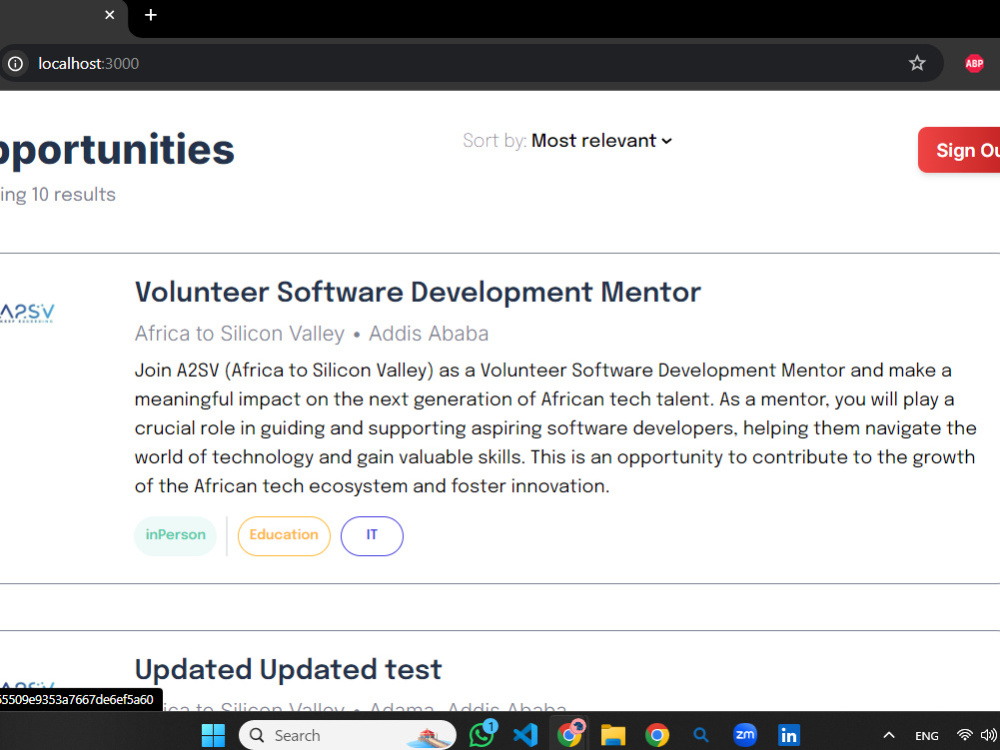Screen dimensions: 1000x750
Task: Select the Education tag
Action: click(284, 536)
